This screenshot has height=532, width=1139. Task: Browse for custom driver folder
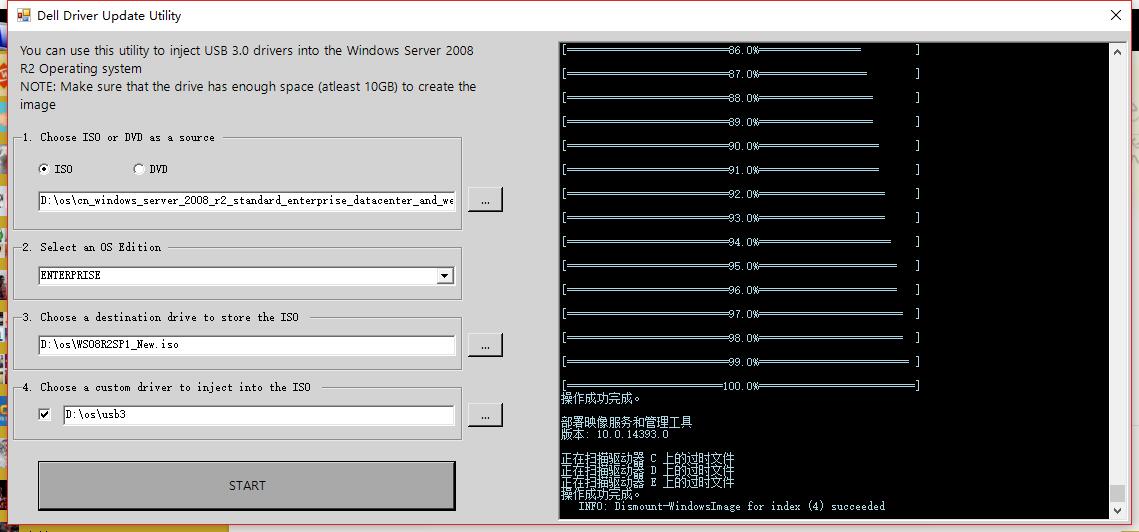point(485,414)
